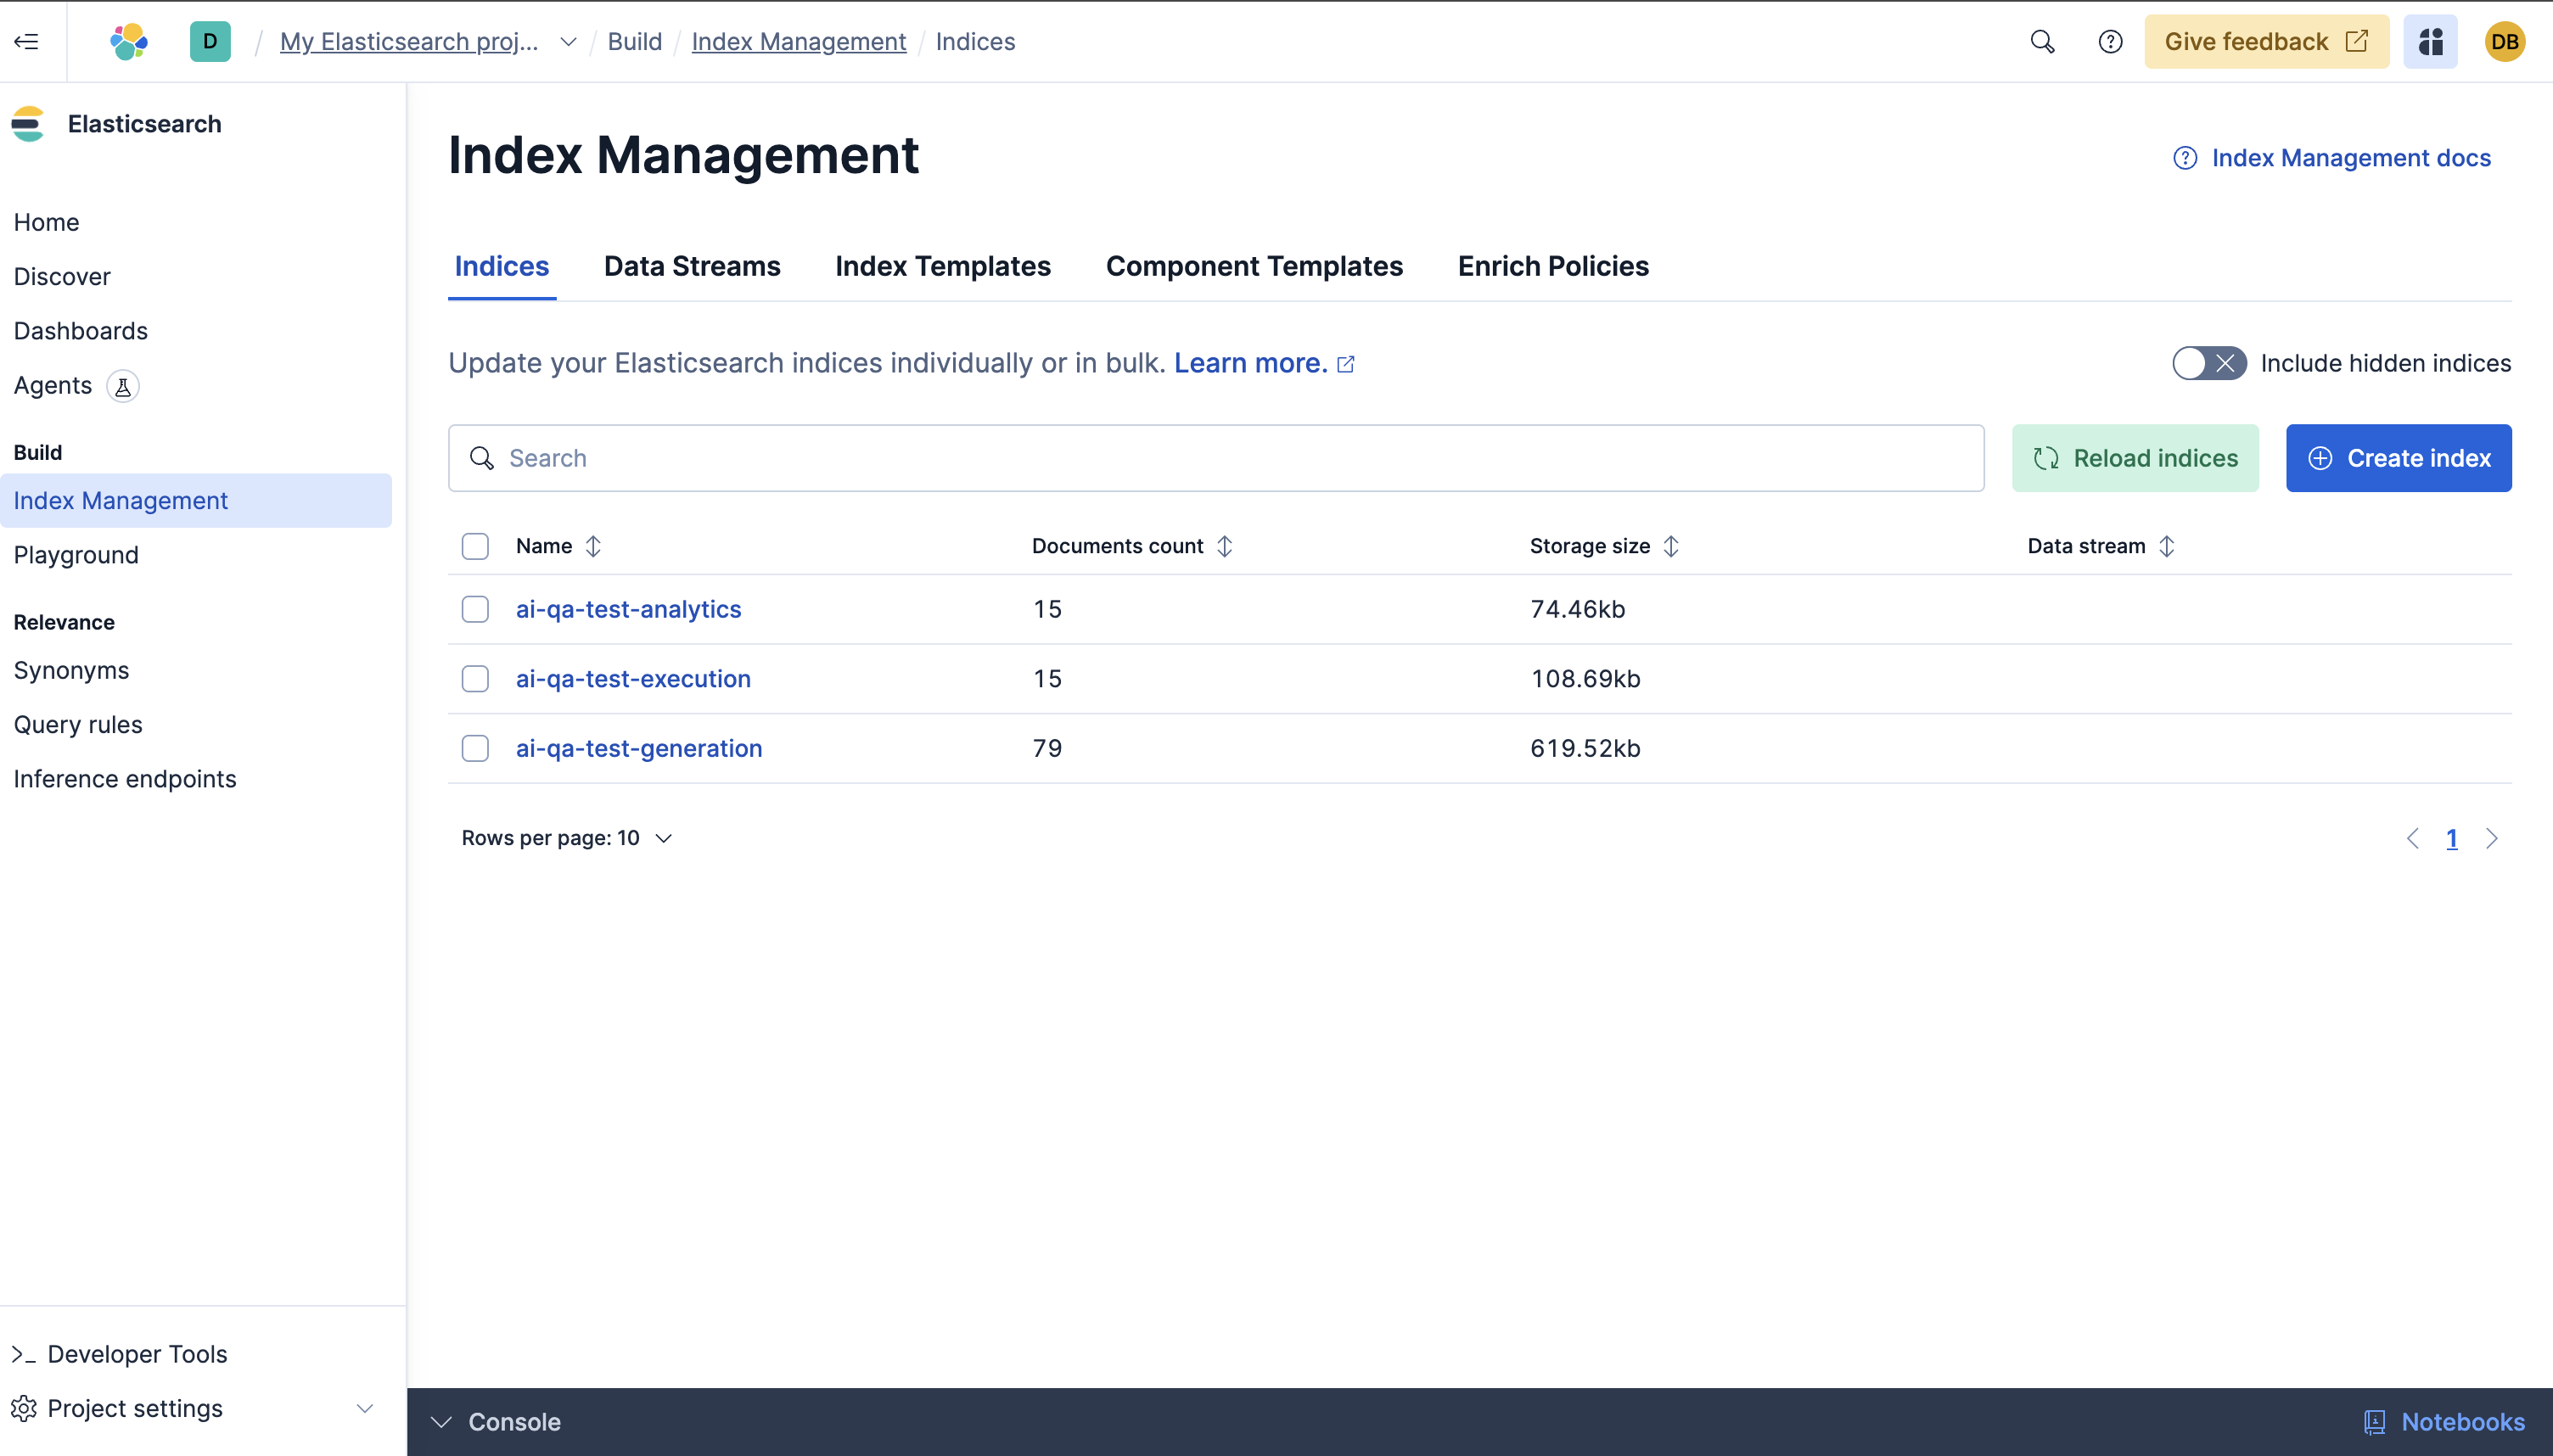Open the search magnifier in header
This screenshot has width=2553, height=1456.
pos(2042,41)
